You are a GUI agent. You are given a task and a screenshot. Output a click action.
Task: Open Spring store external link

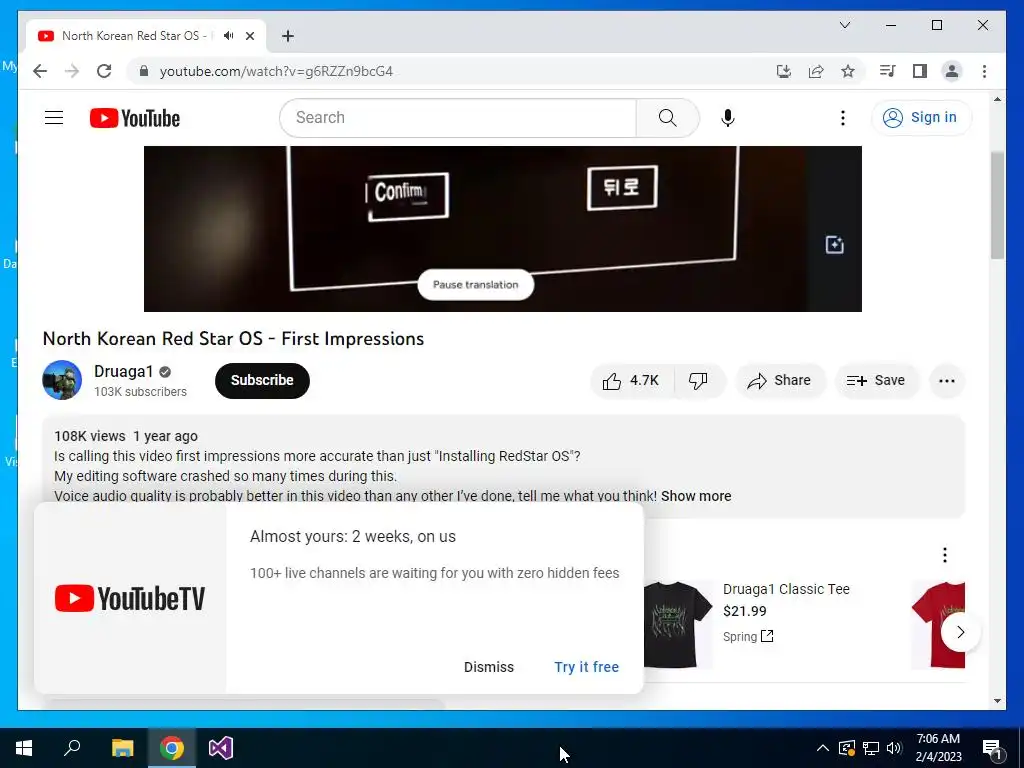(x=748, y=636)
